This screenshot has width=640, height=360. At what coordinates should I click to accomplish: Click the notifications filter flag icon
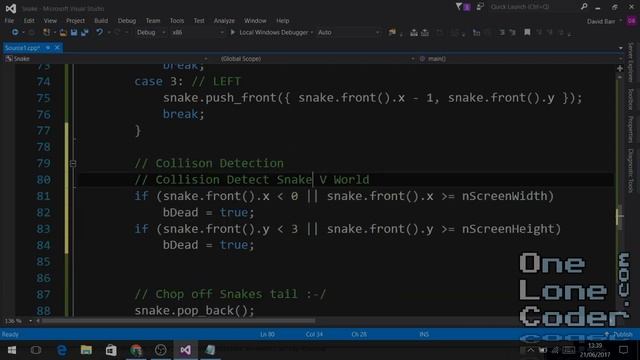[459, 7]
